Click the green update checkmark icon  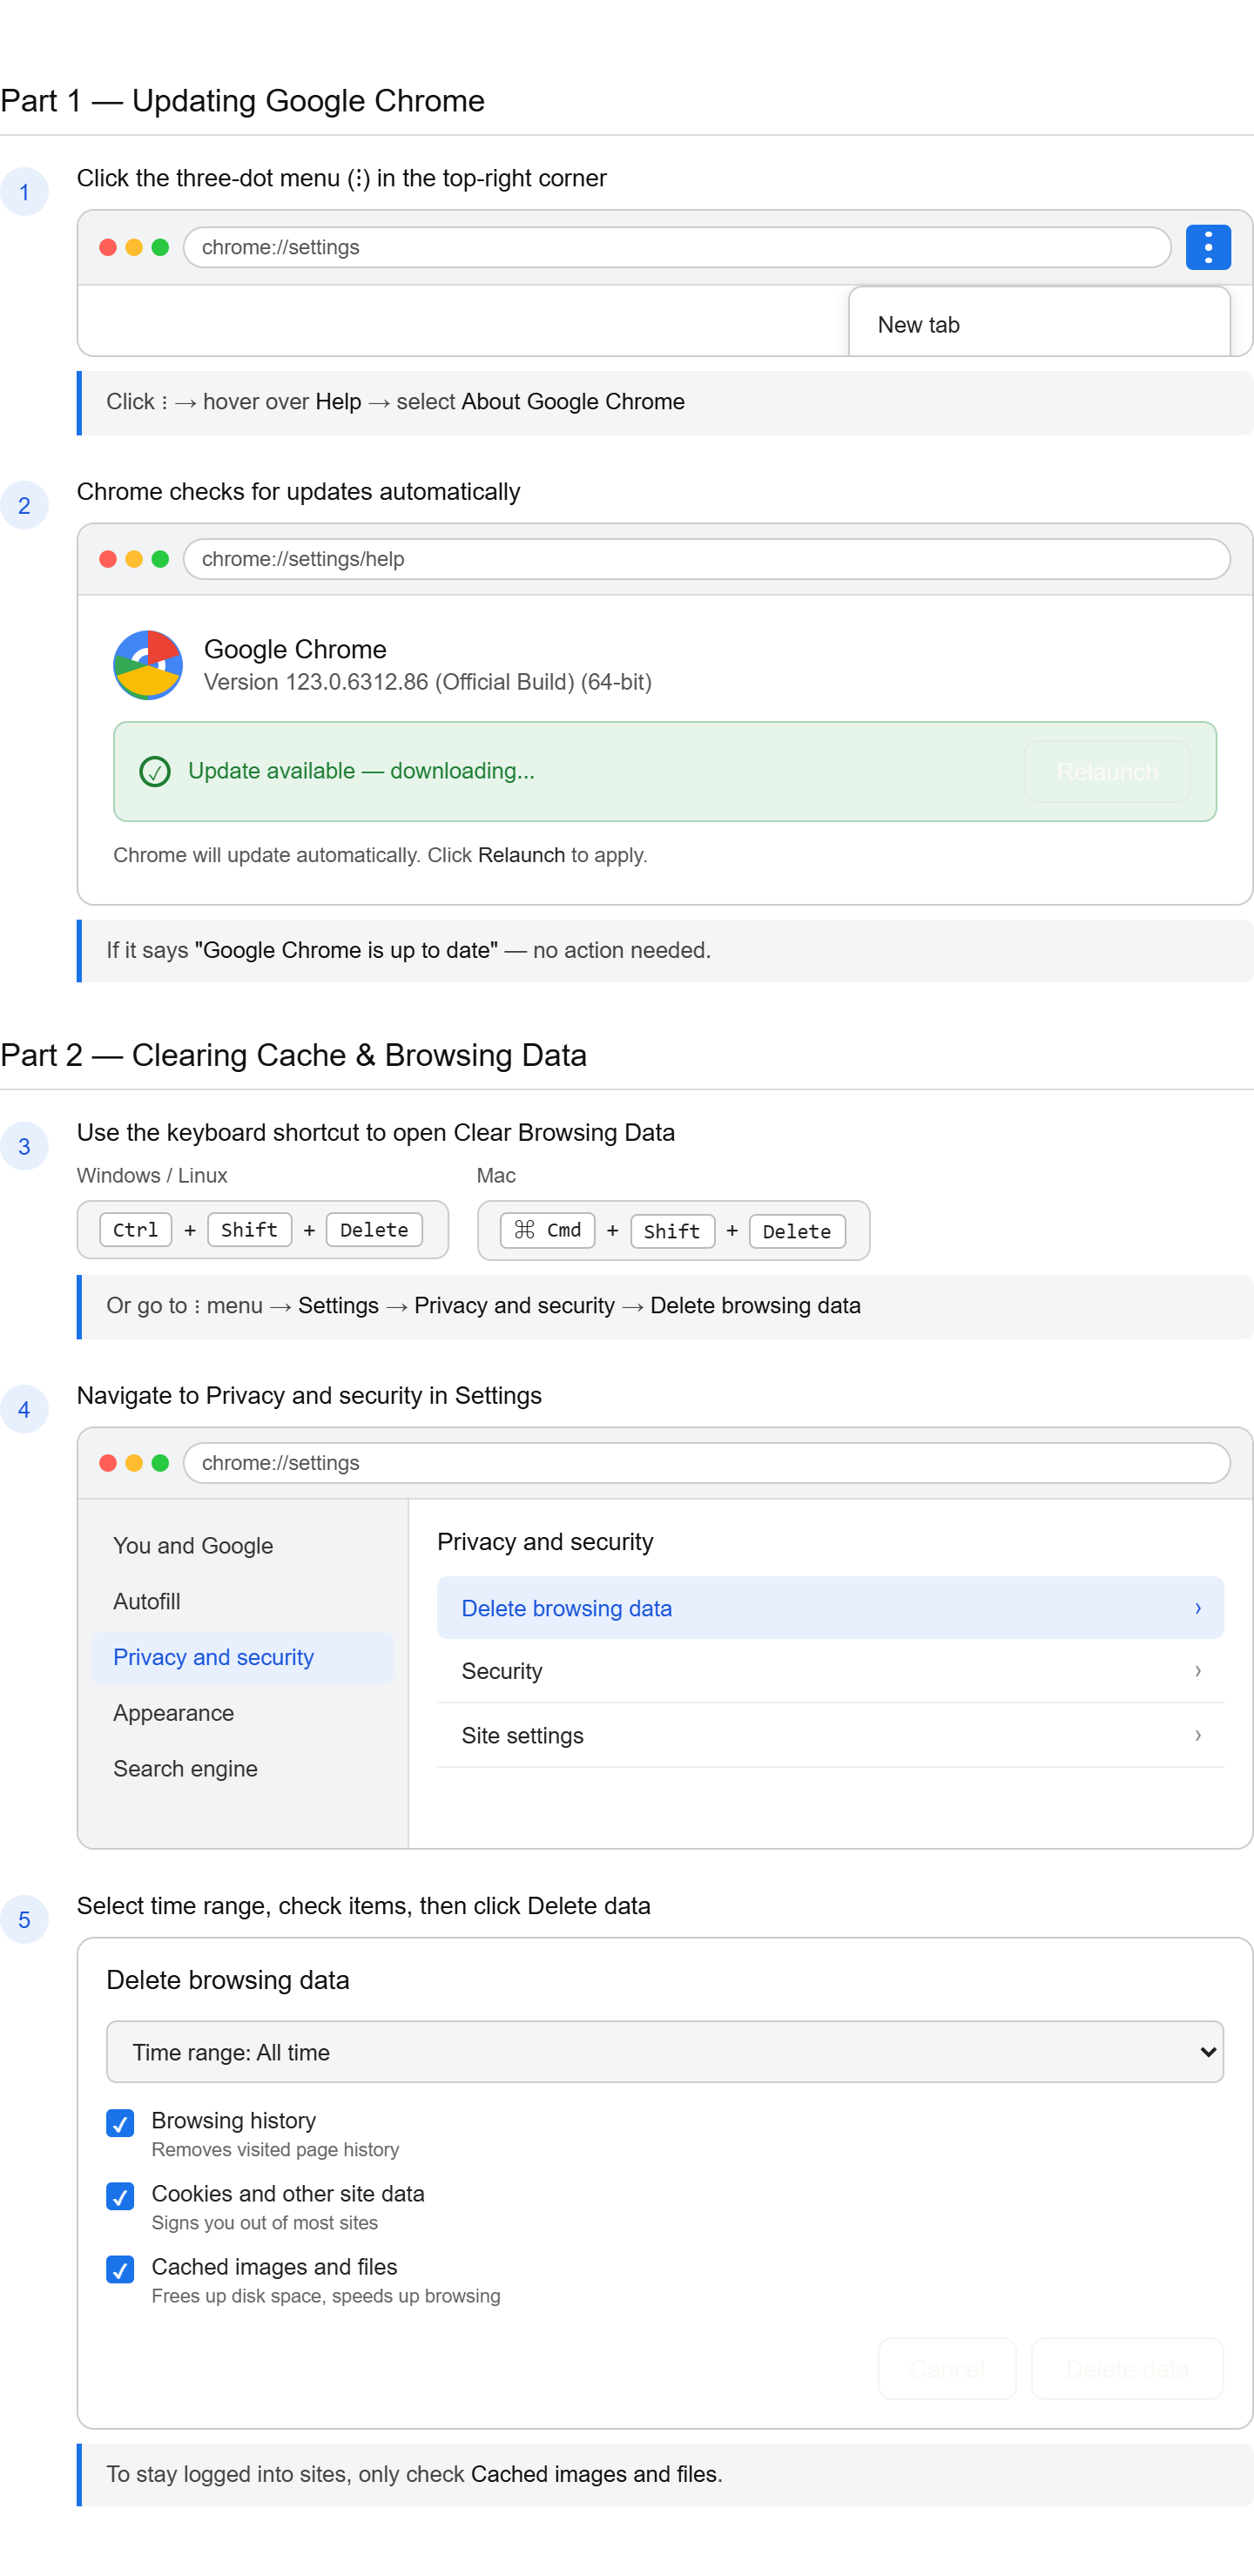pyautogui.click(x=155, y=771)
